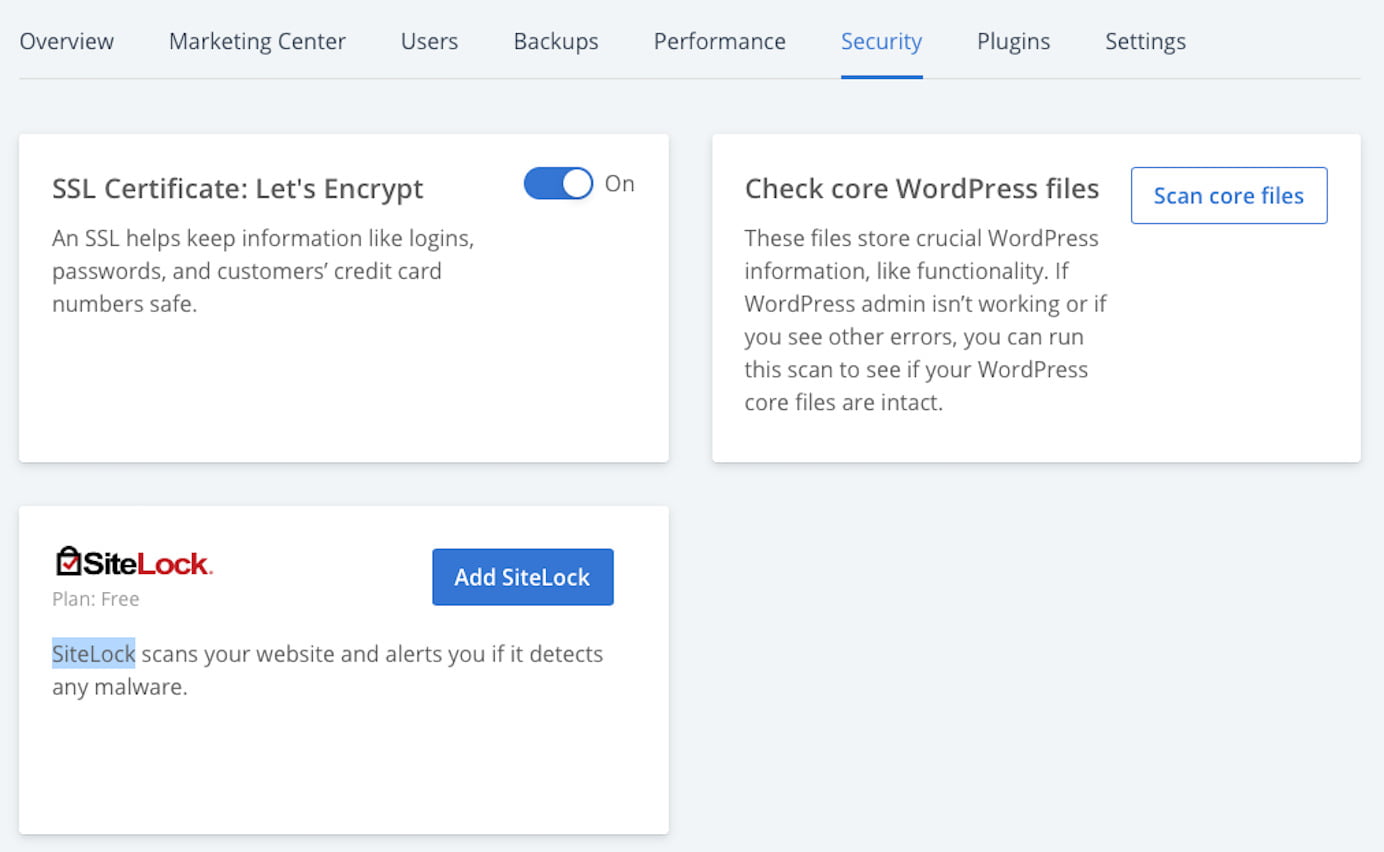Switch to the Settings tab
Screen dimensions: 1384x852
tap(1146, 41)
